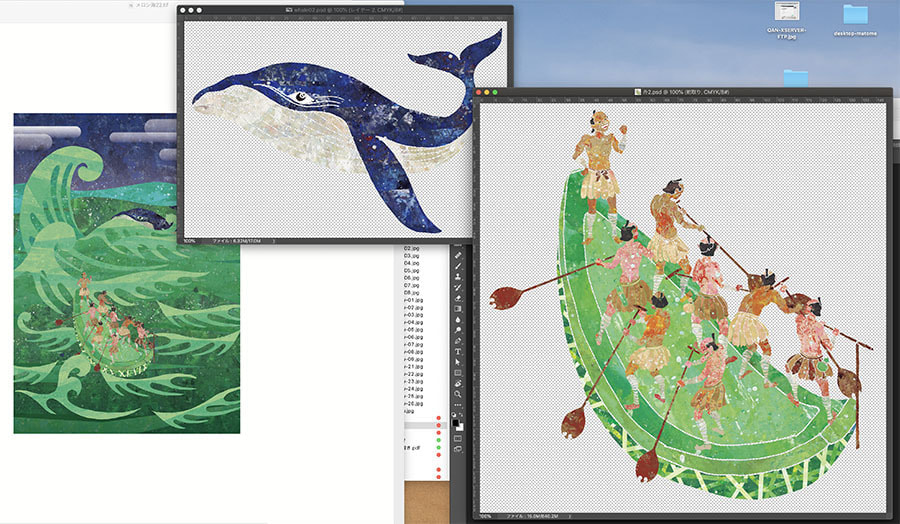This screenshot has width=900, height=524.
Task: Click the zoom percentage field in whale window
Action: click(189, 241)
